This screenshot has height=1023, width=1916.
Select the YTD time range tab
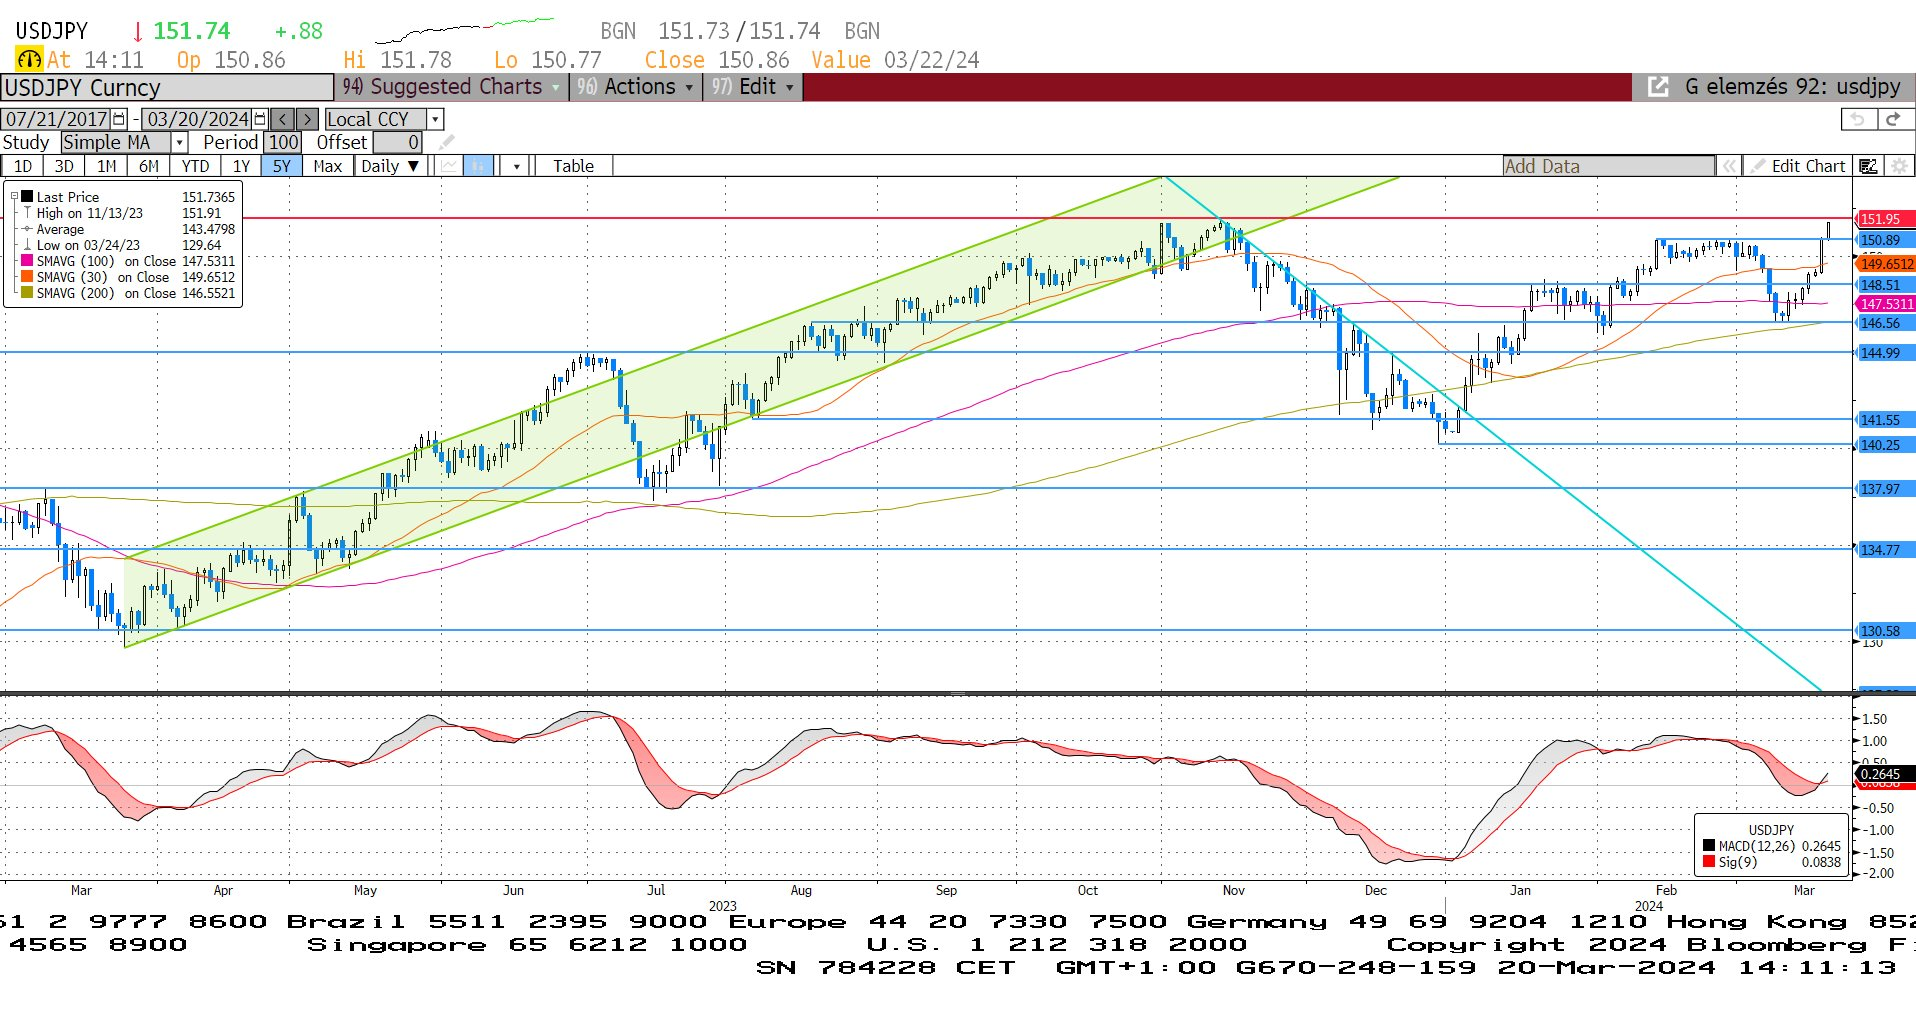coord(195,166)
